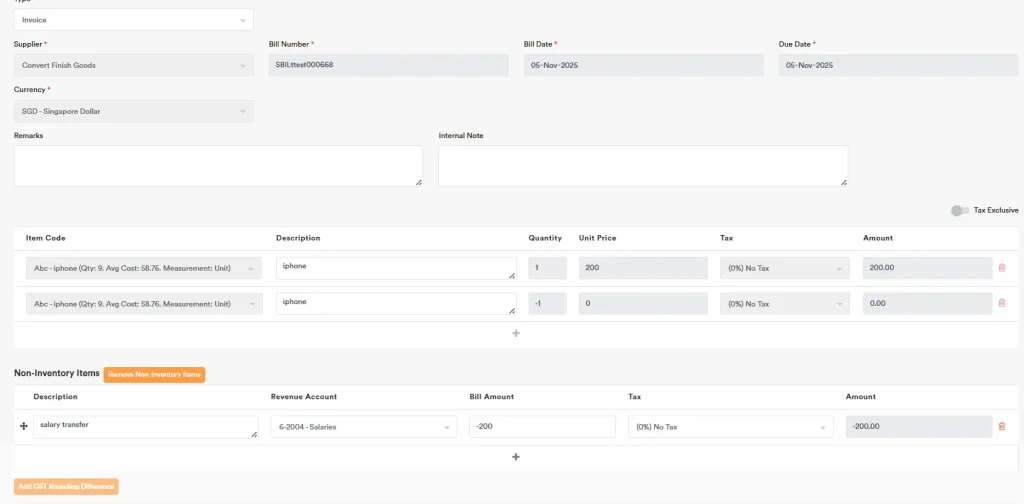Open the Type dropdown showing Invoice
This screenshot has width=1024, height=504.
(x=133, y=20)
